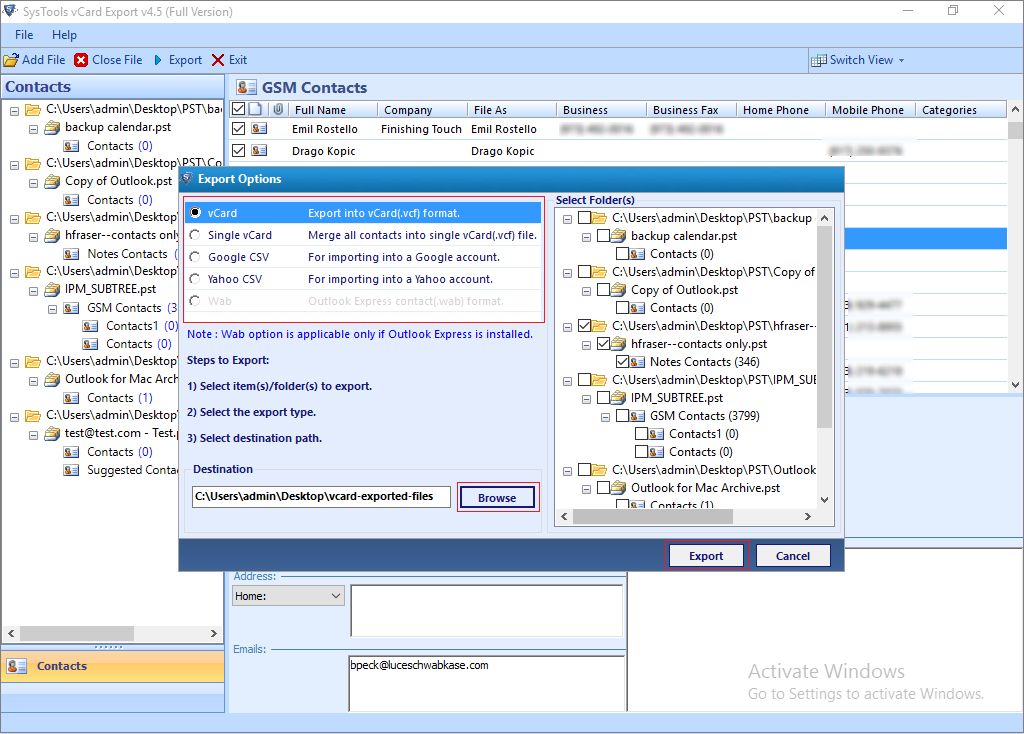This screenshot has height=734, width=1024.
Task: Click the IPM_SUBTREE.pst file icon in left tree
Action: coord(52,289)
